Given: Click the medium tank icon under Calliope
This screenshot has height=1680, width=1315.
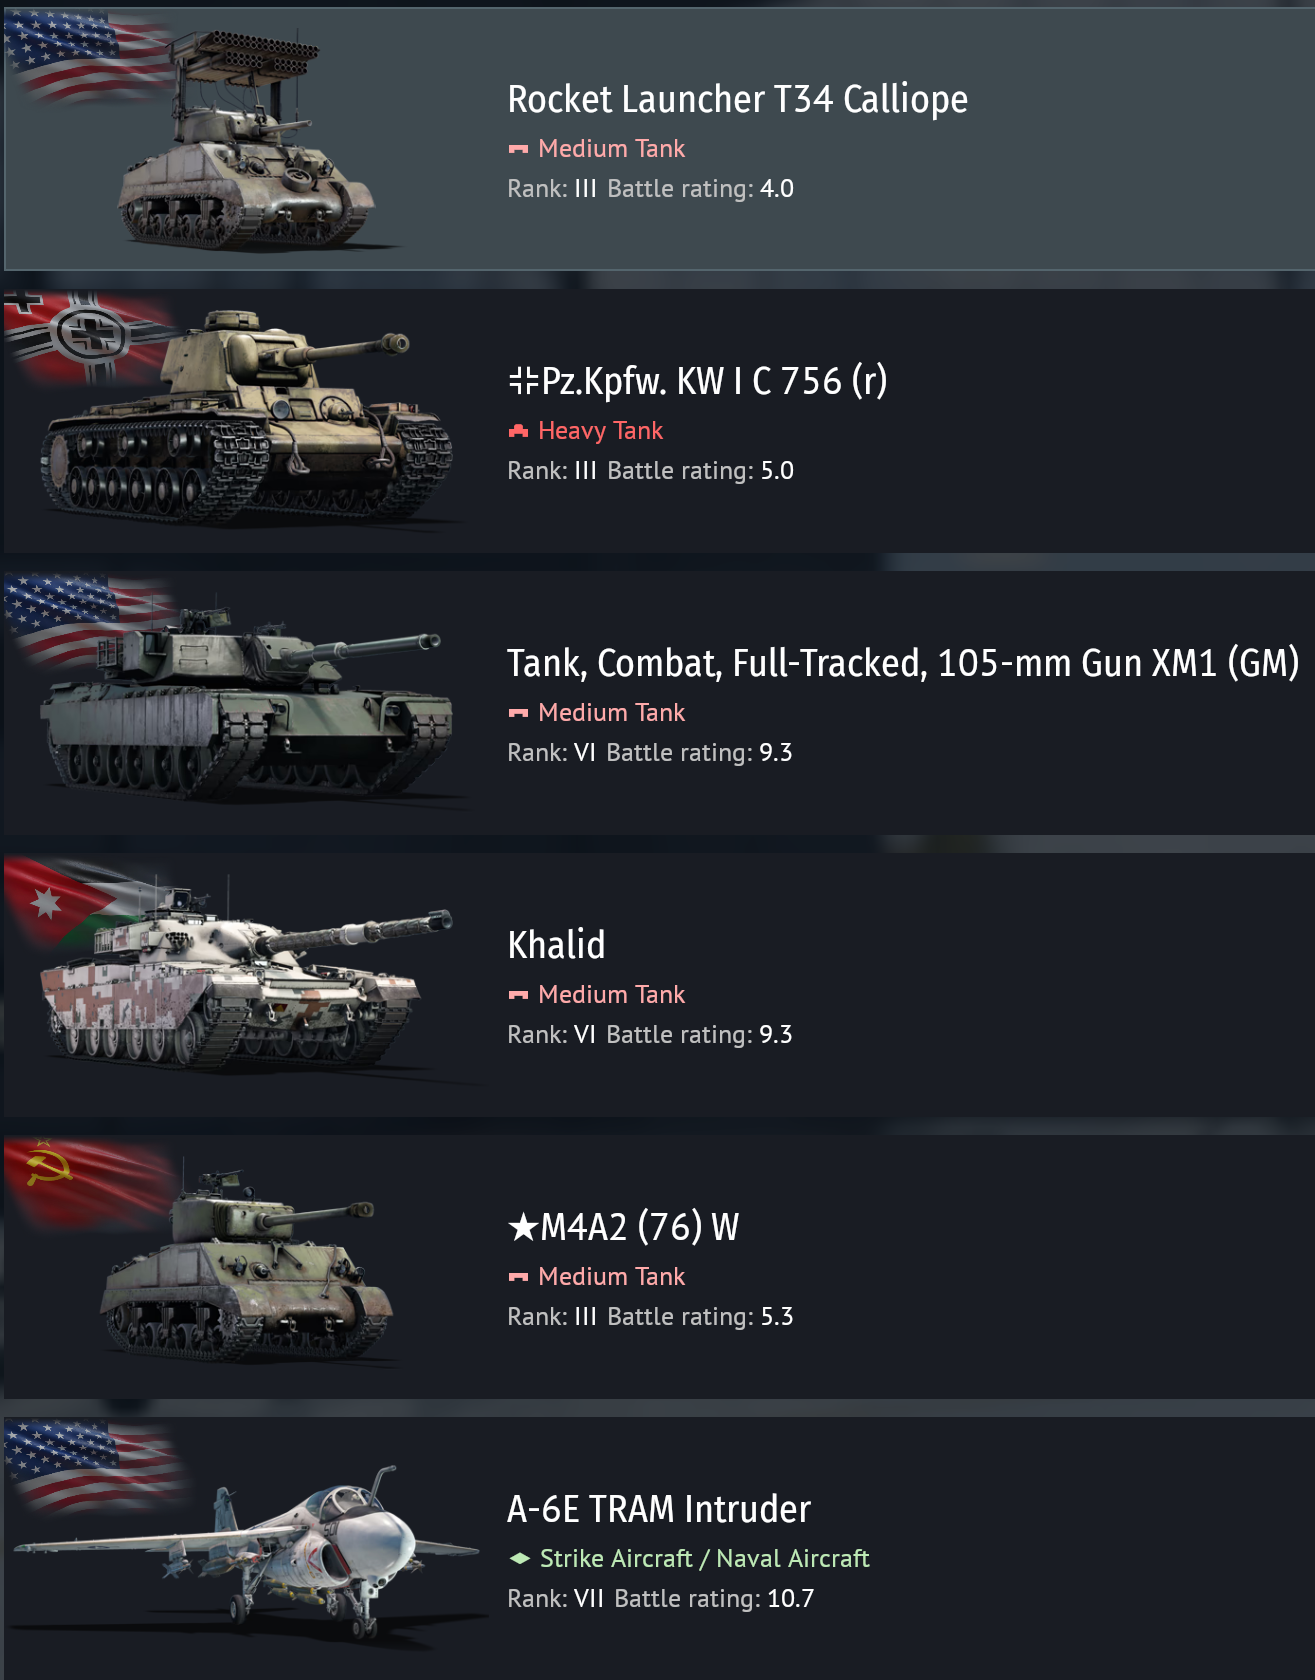Looking at the screenshot, I should [518, 149].
